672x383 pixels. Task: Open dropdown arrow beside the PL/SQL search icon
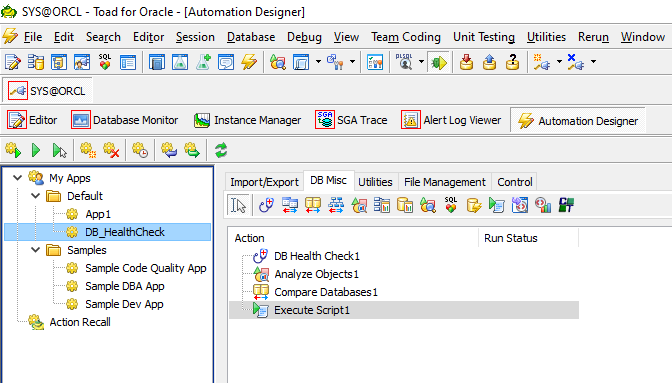pyautogui.click(x=421, y=62)
